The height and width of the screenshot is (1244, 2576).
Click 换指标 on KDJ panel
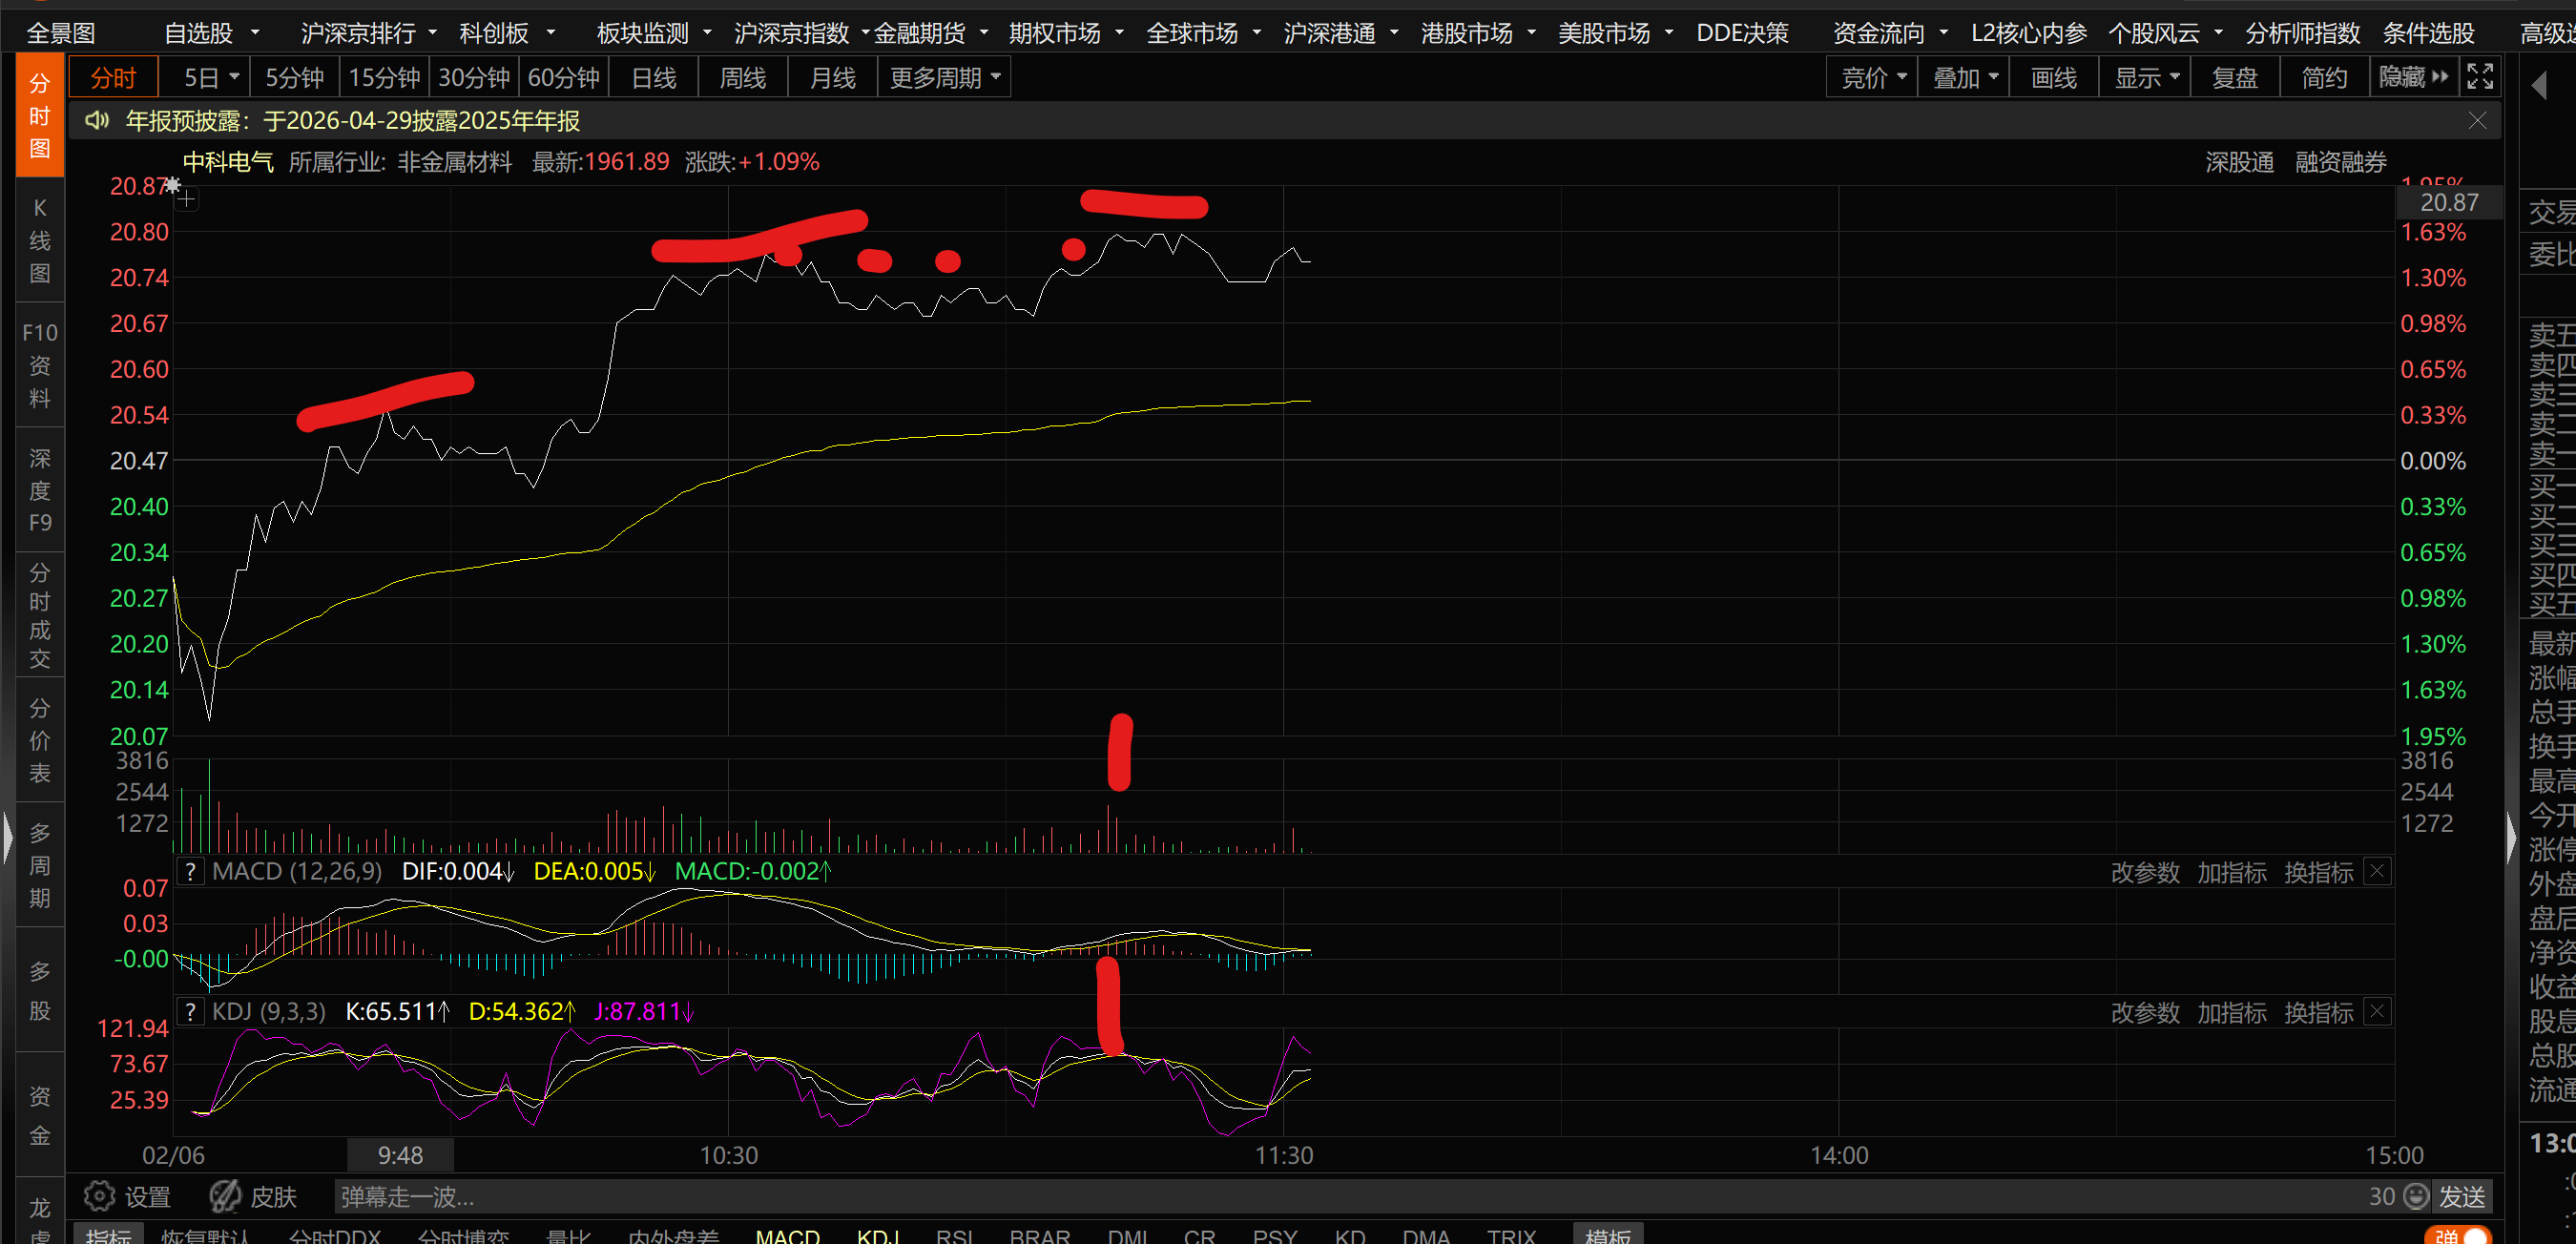point(2318,1012)
